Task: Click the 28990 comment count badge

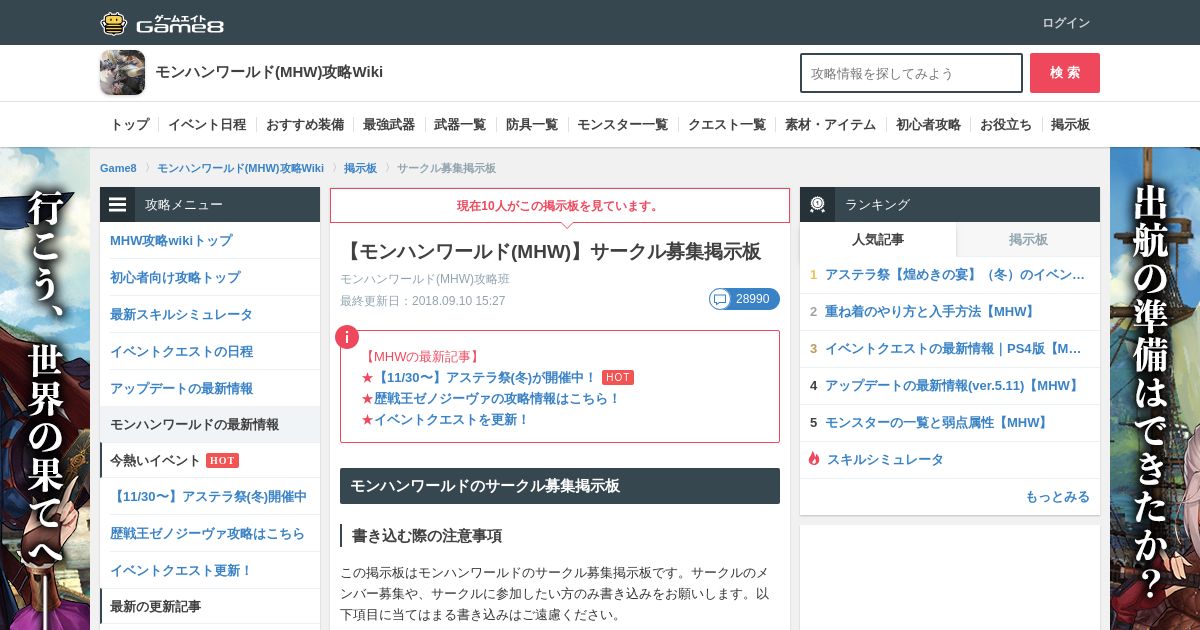Action: (x=744, y=299)
